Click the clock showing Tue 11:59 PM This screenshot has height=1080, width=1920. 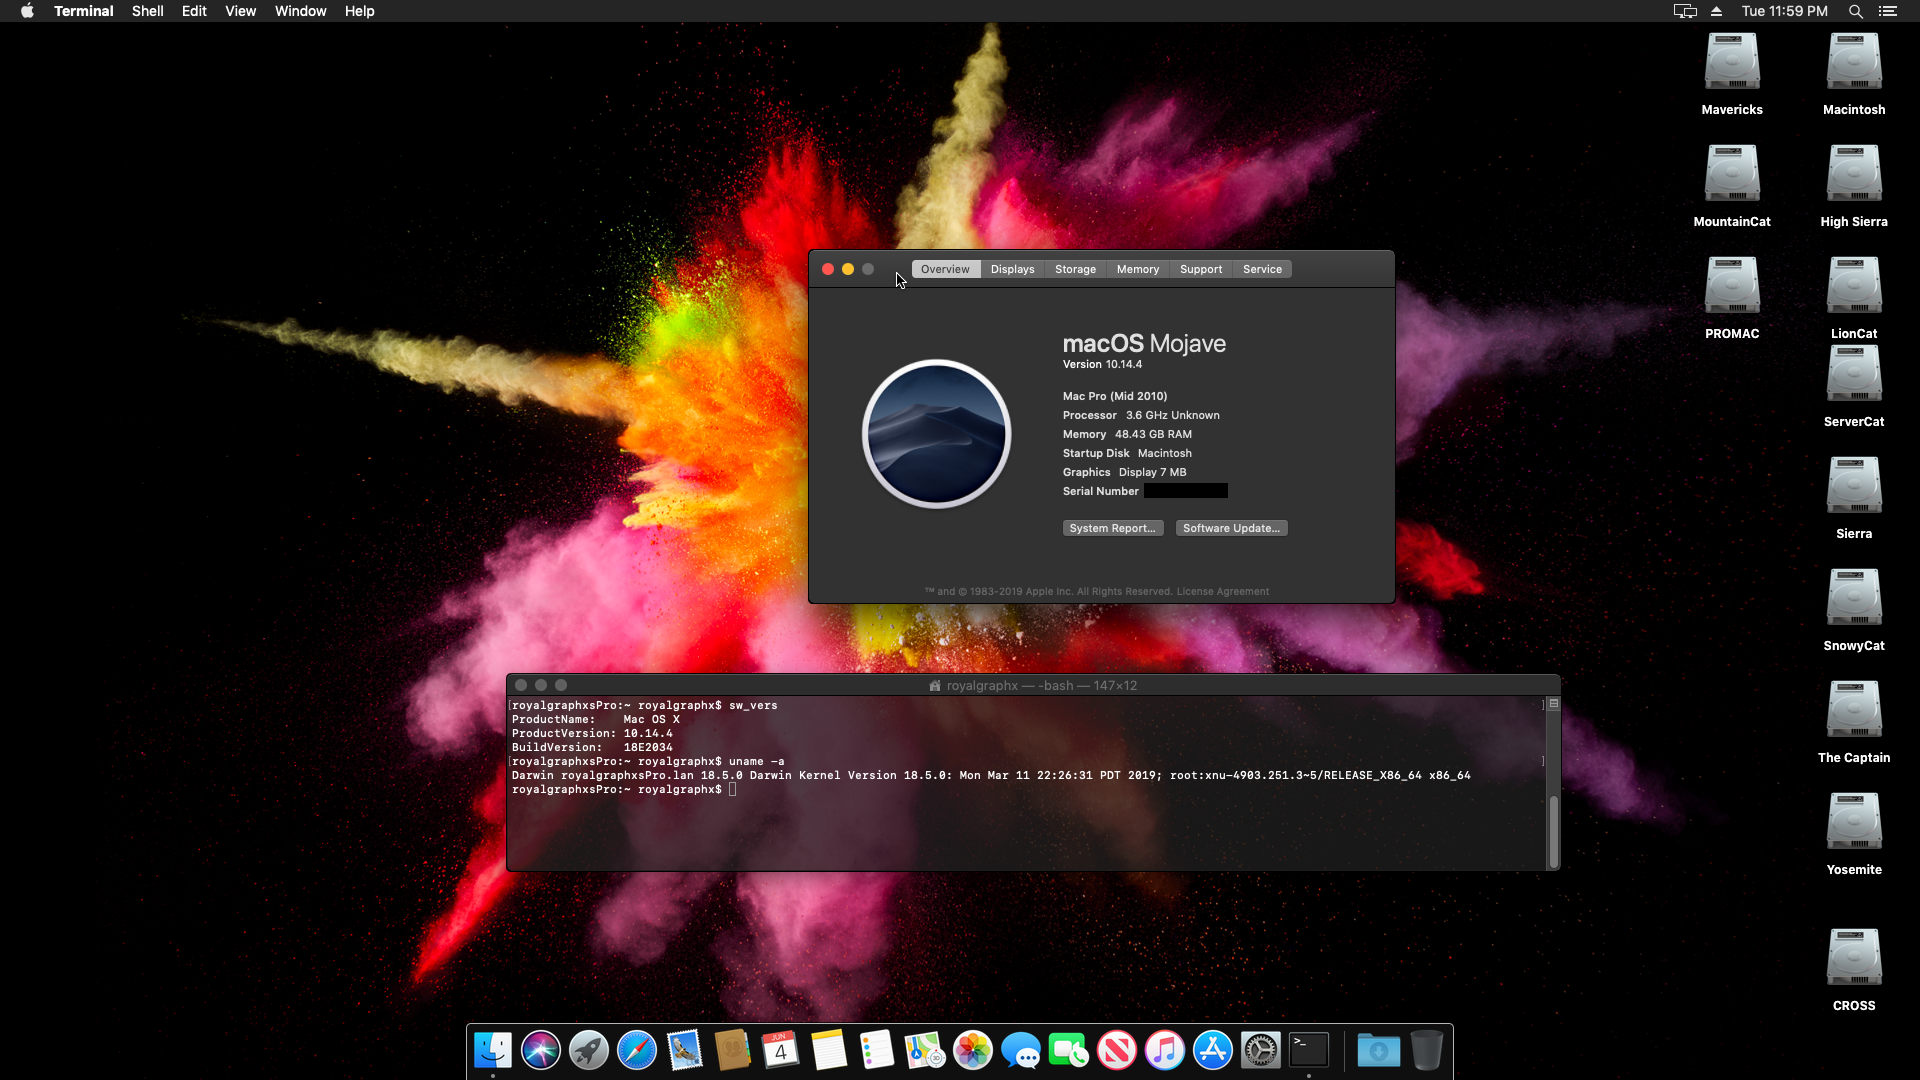point(1784,11)
